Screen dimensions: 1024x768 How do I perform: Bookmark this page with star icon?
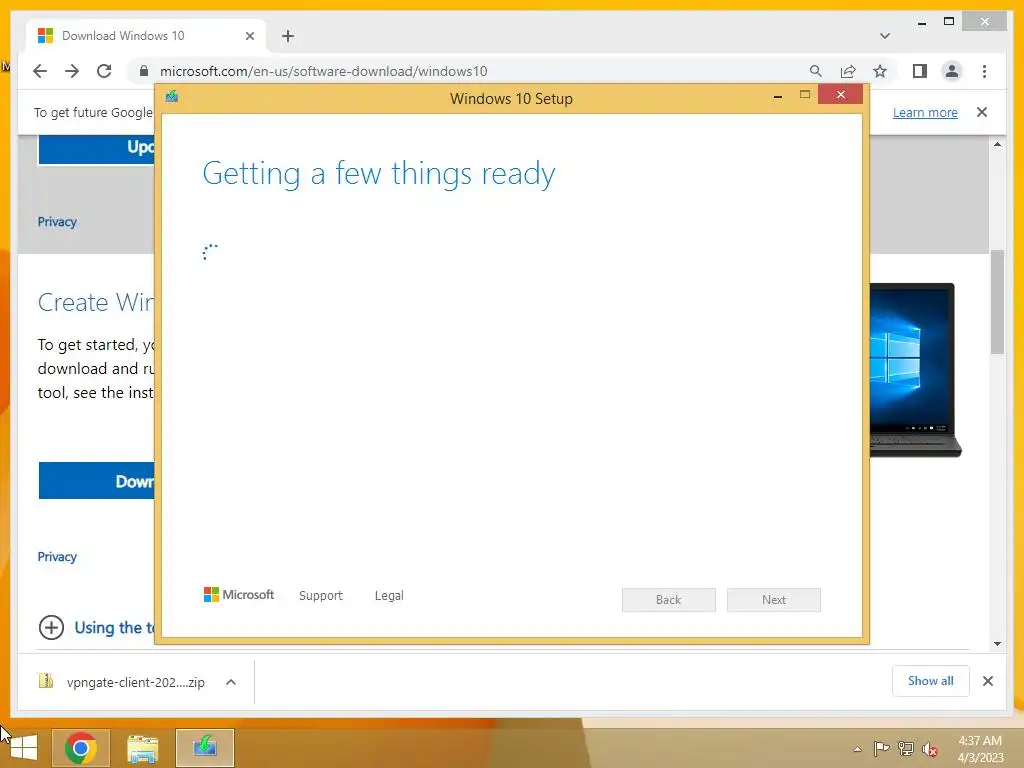click(880, 71)
